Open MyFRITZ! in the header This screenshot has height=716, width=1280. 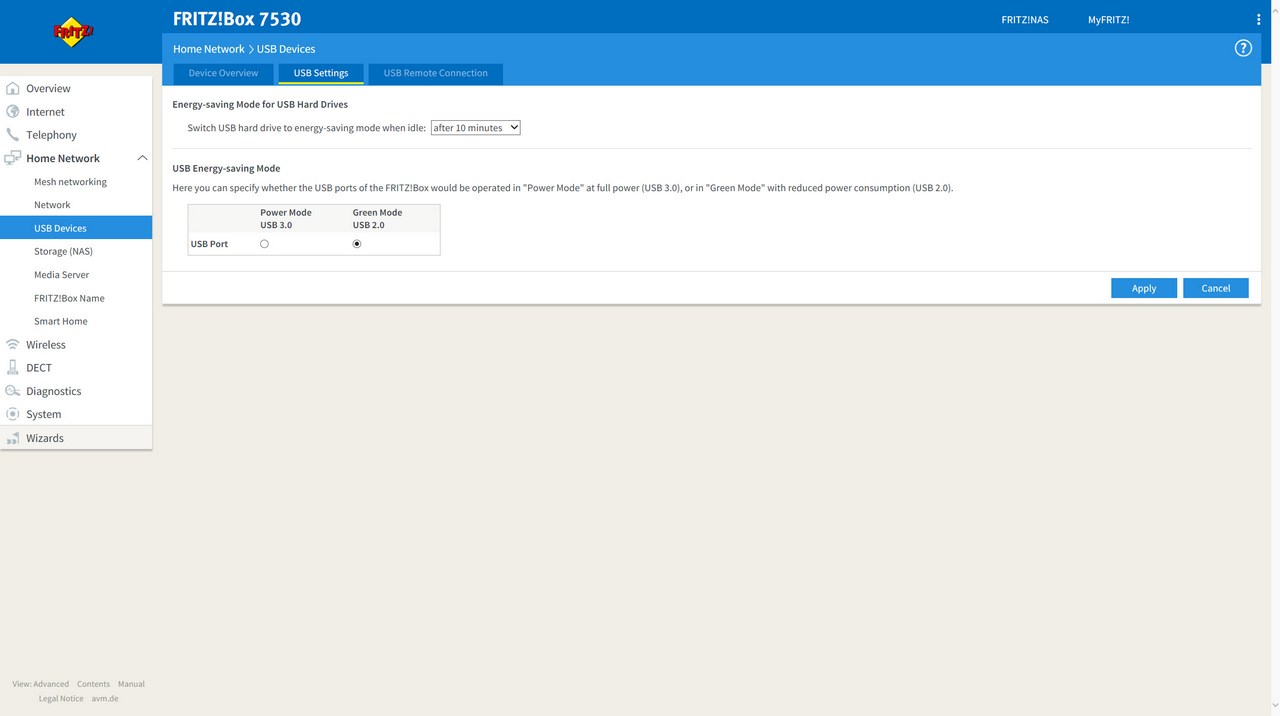[1108, 20]
